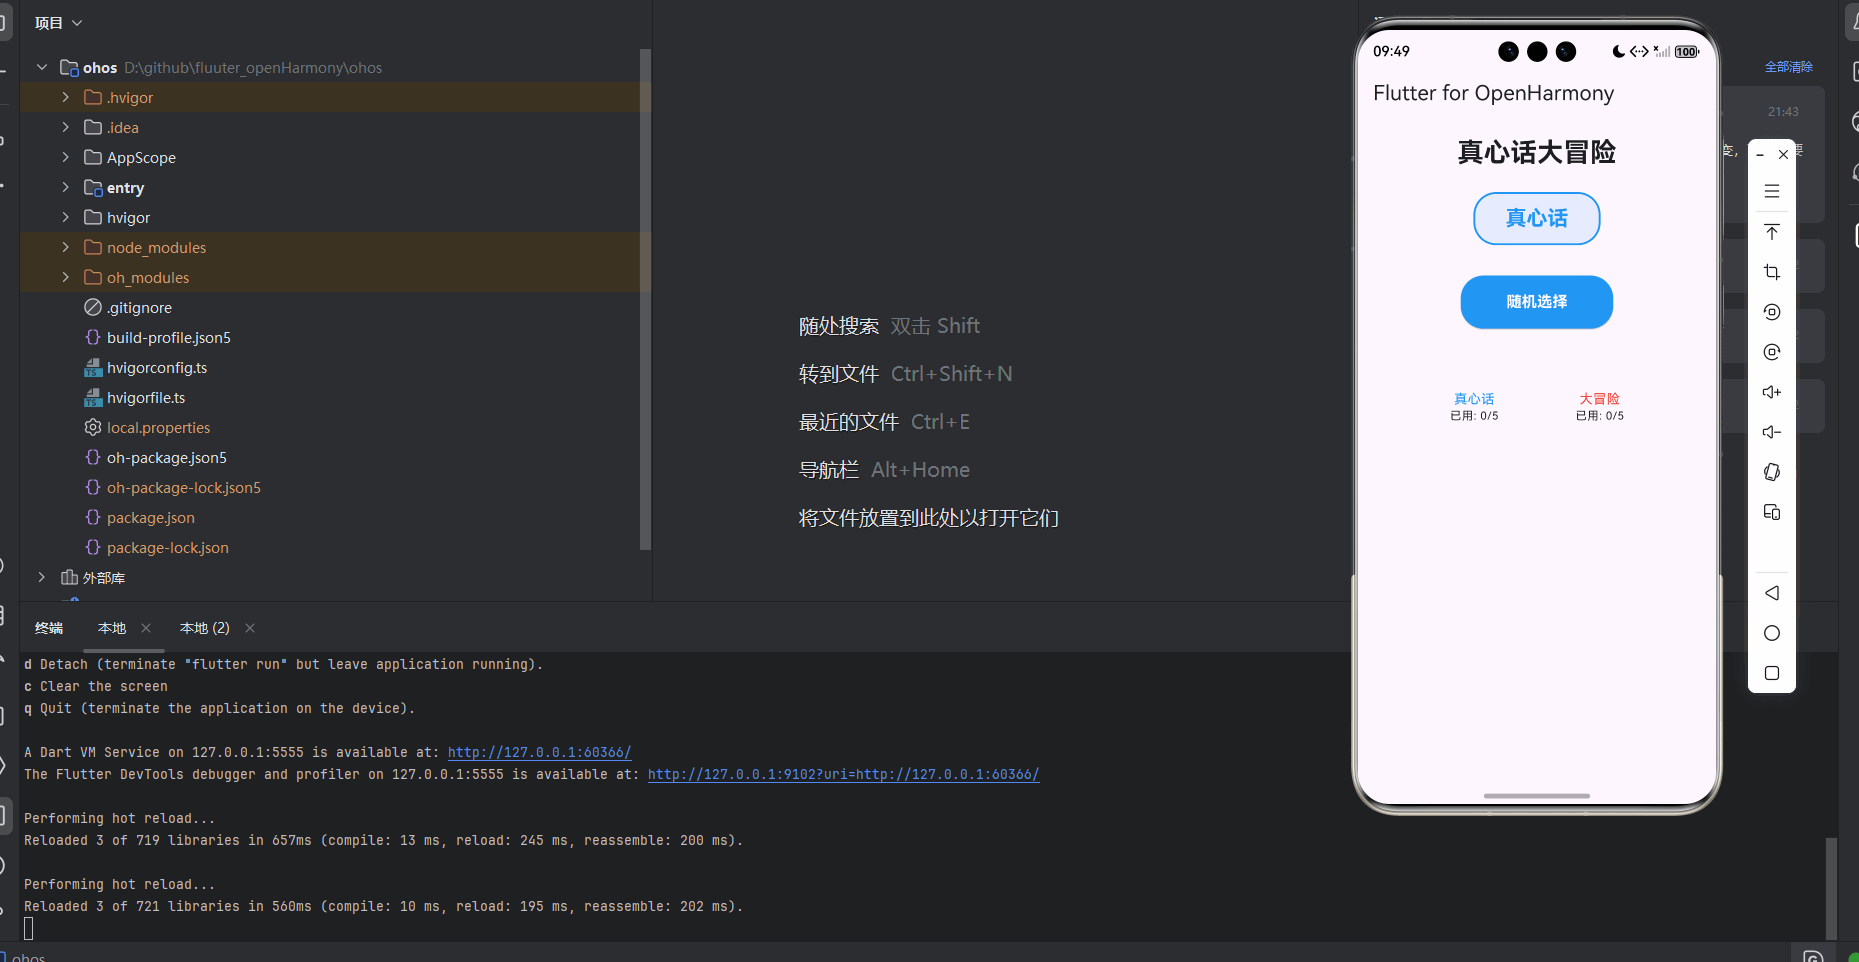
Task: Click the screenshot crop icon in the mirror sidebar
Action: [1771, 272]
